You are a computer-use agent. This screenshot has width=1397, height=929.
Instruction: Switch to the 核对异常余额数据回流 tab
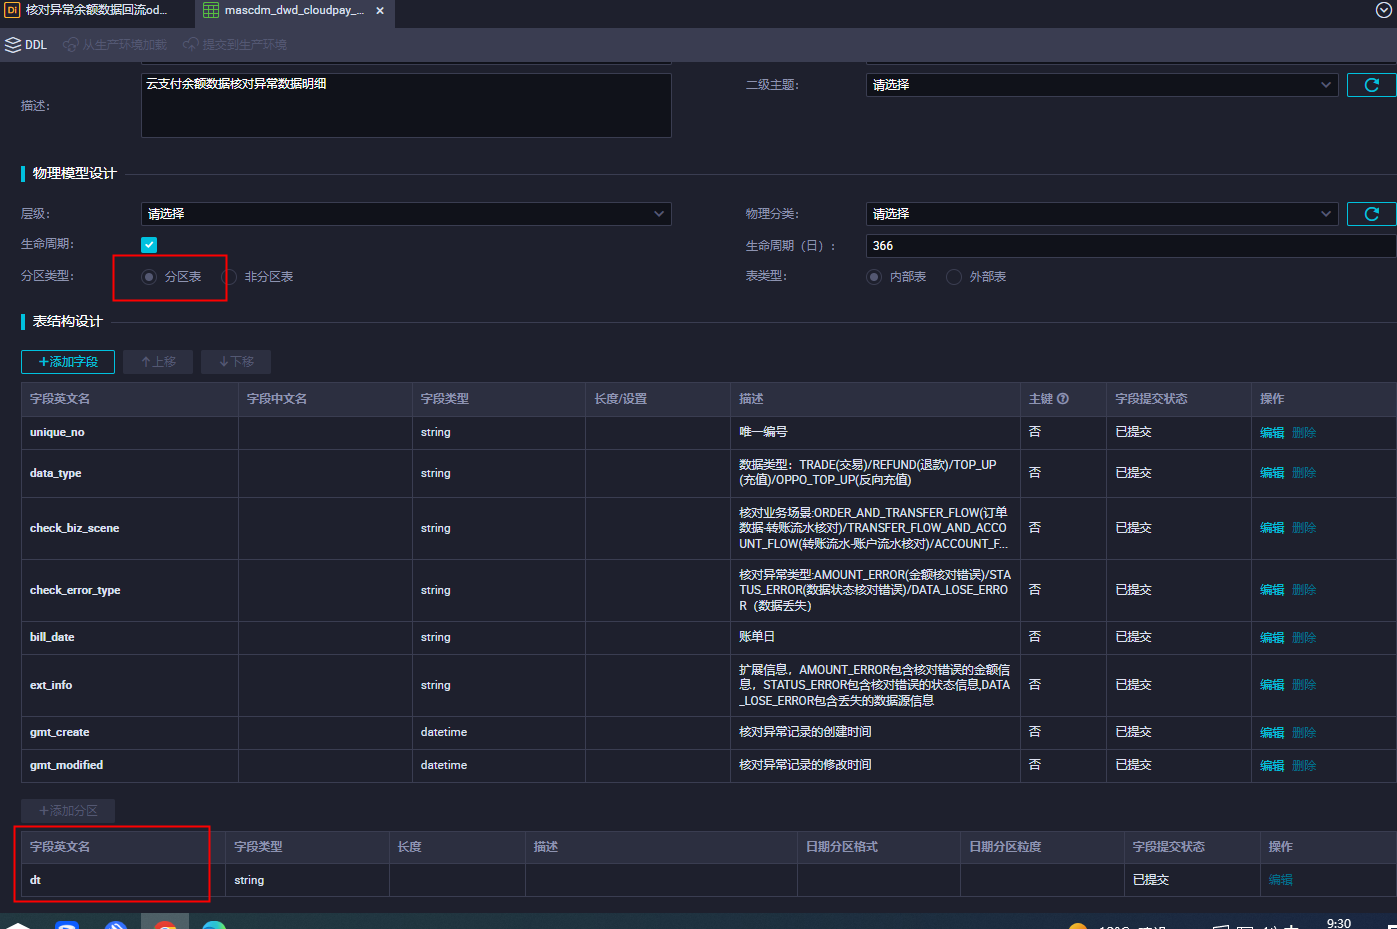click(x=85, y=10)
